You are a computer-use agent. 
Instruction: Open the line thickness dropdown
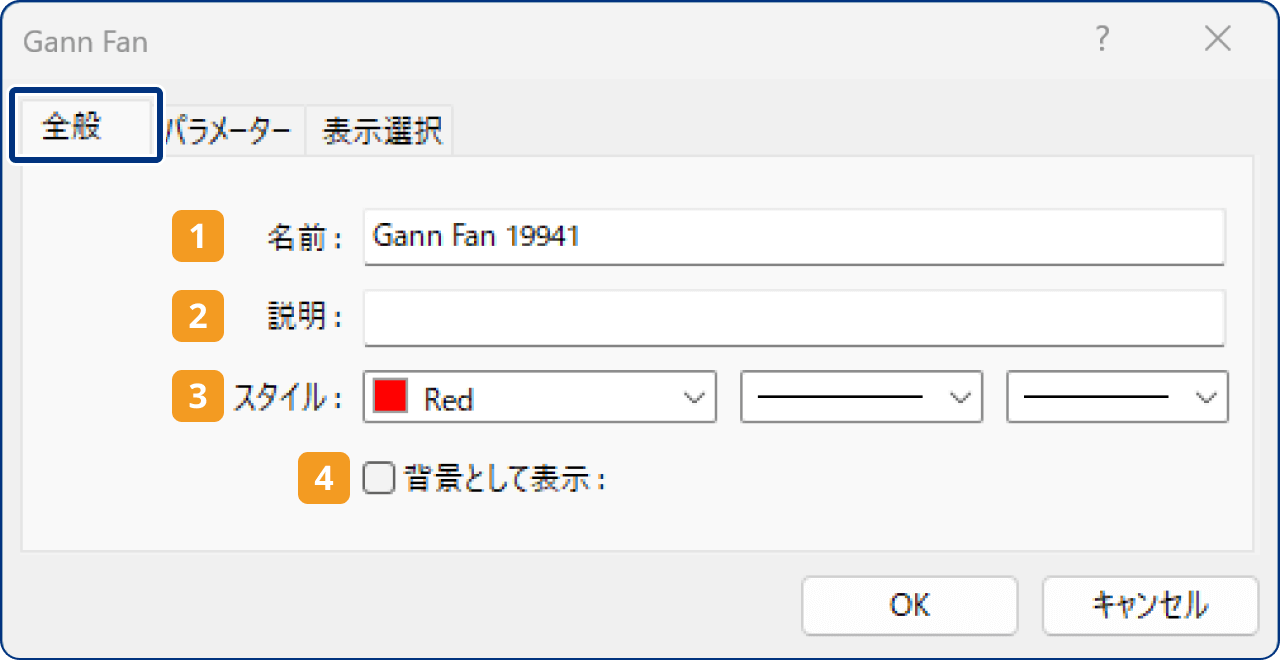1117,397
